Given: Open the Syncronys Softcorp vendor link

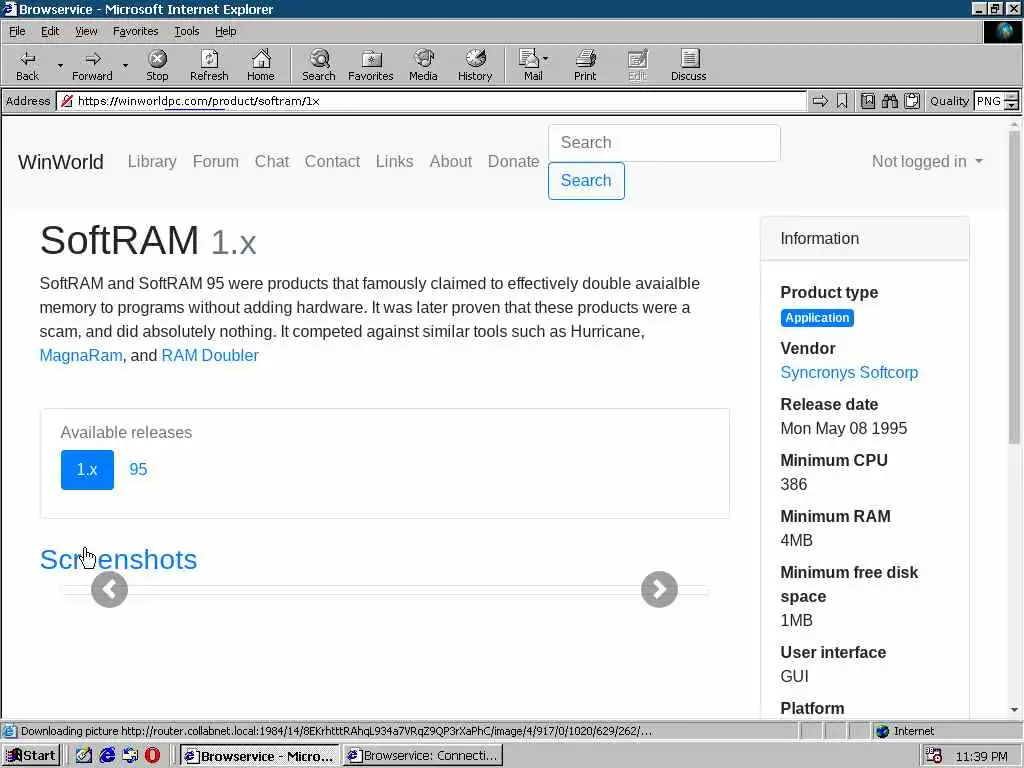Looking at the screenshot, I should coord(849,372).
